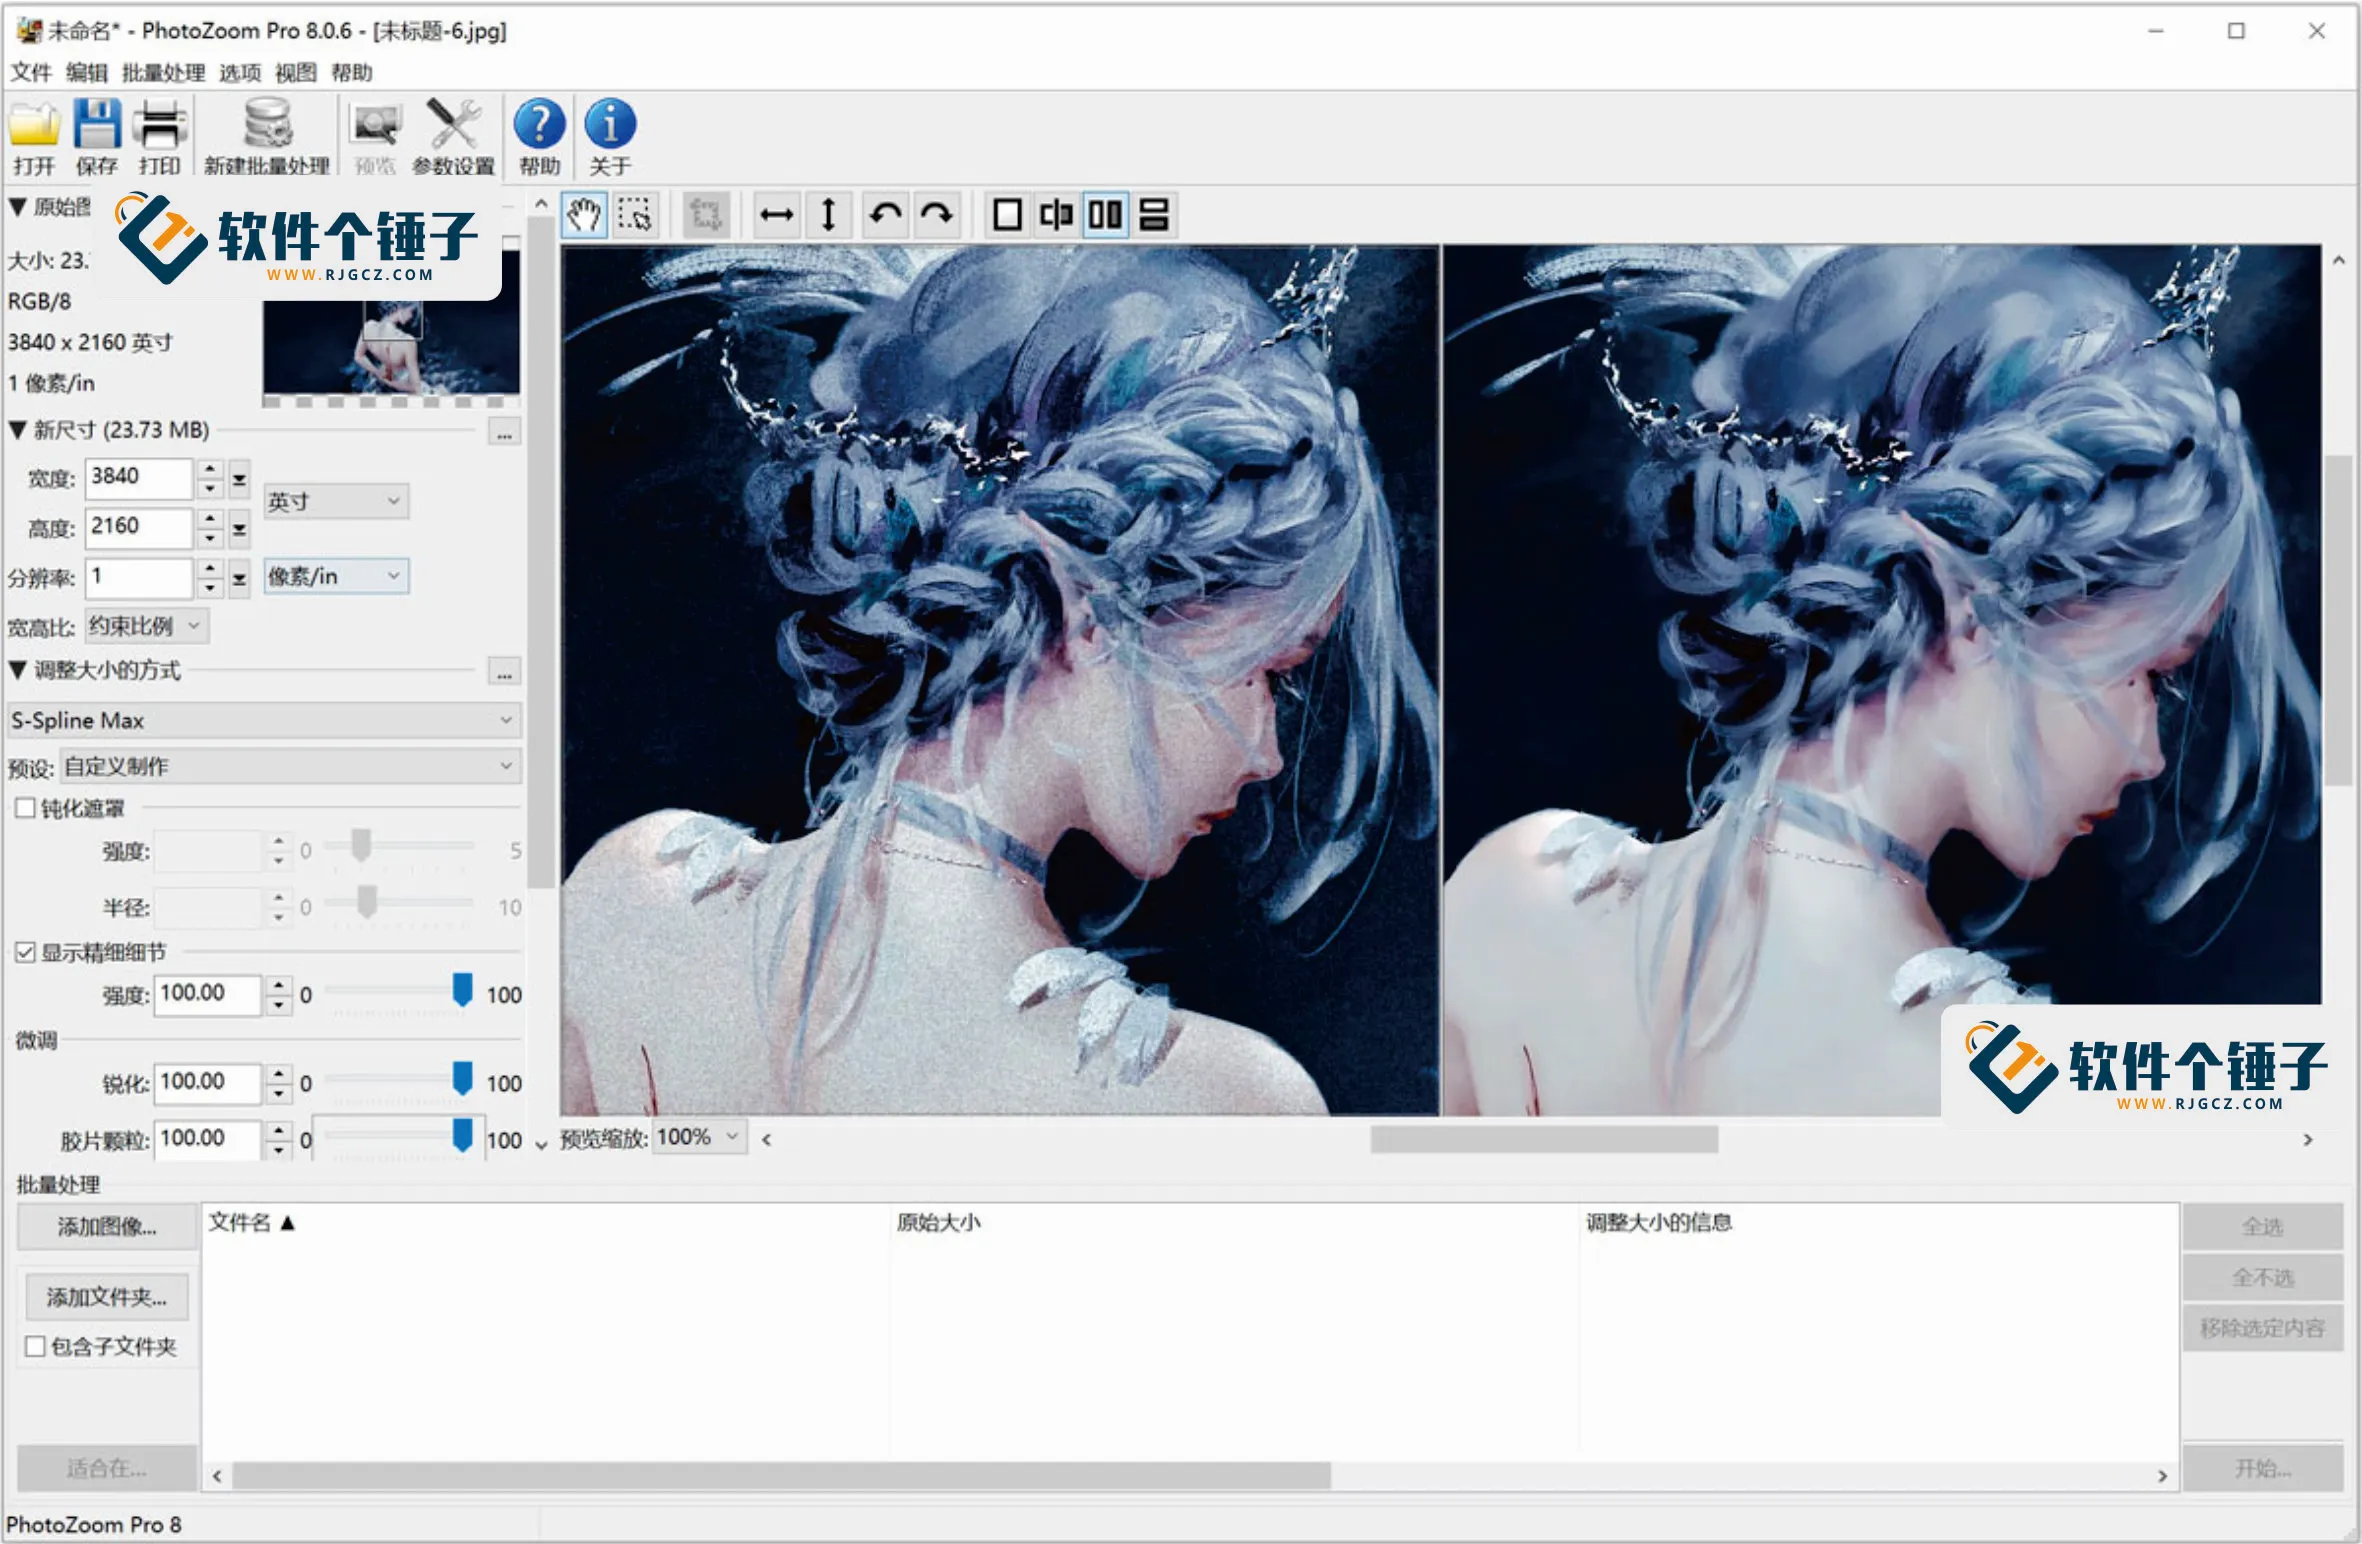Open the 批量处理 menu
2362x1544 pixels.
click(164, 73)
